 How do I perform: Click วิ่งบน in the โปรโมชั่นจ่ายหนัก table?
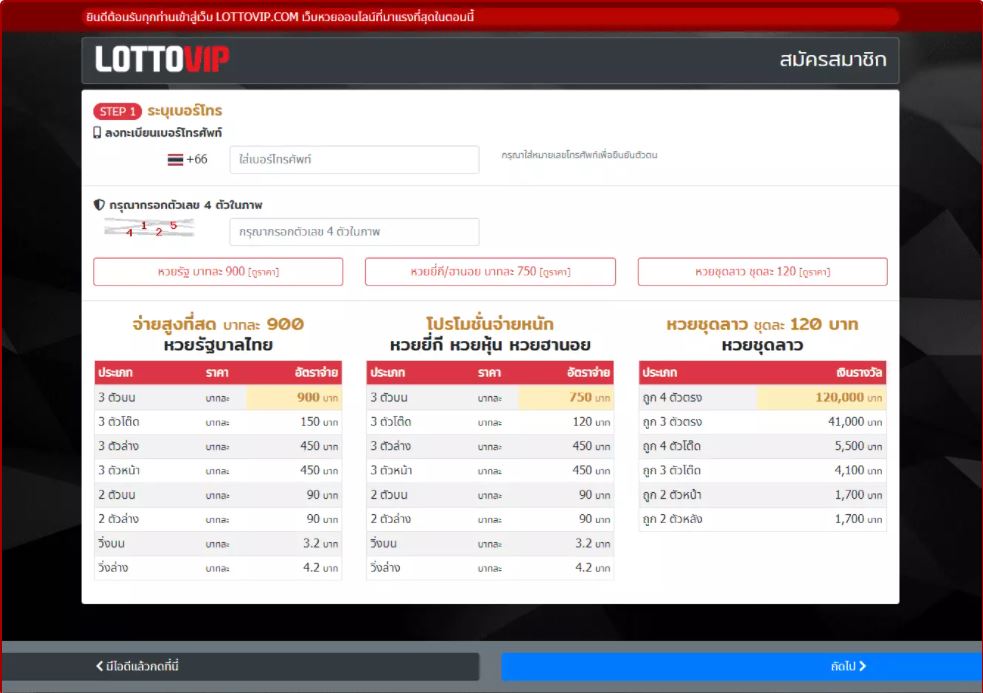point(384,543)
